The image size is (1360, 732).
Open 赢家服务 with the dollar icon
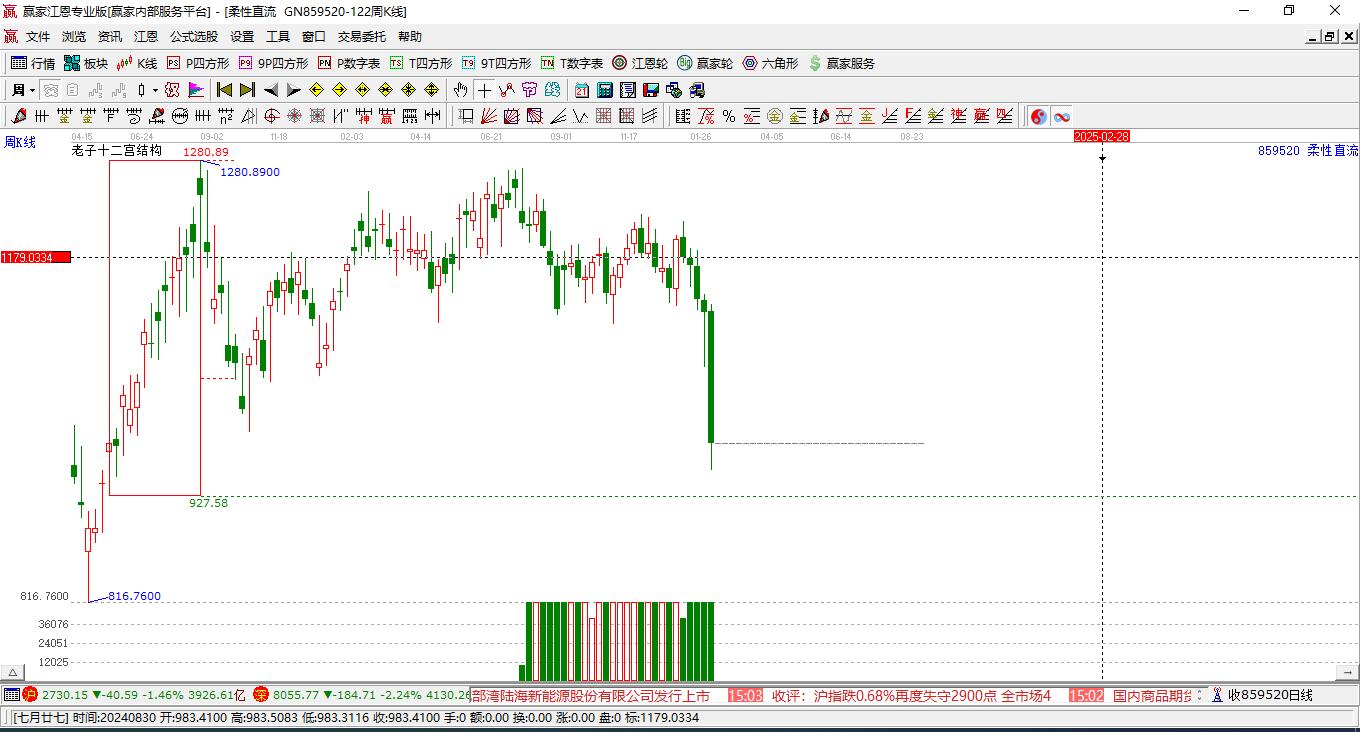click(x=841, y=63)
